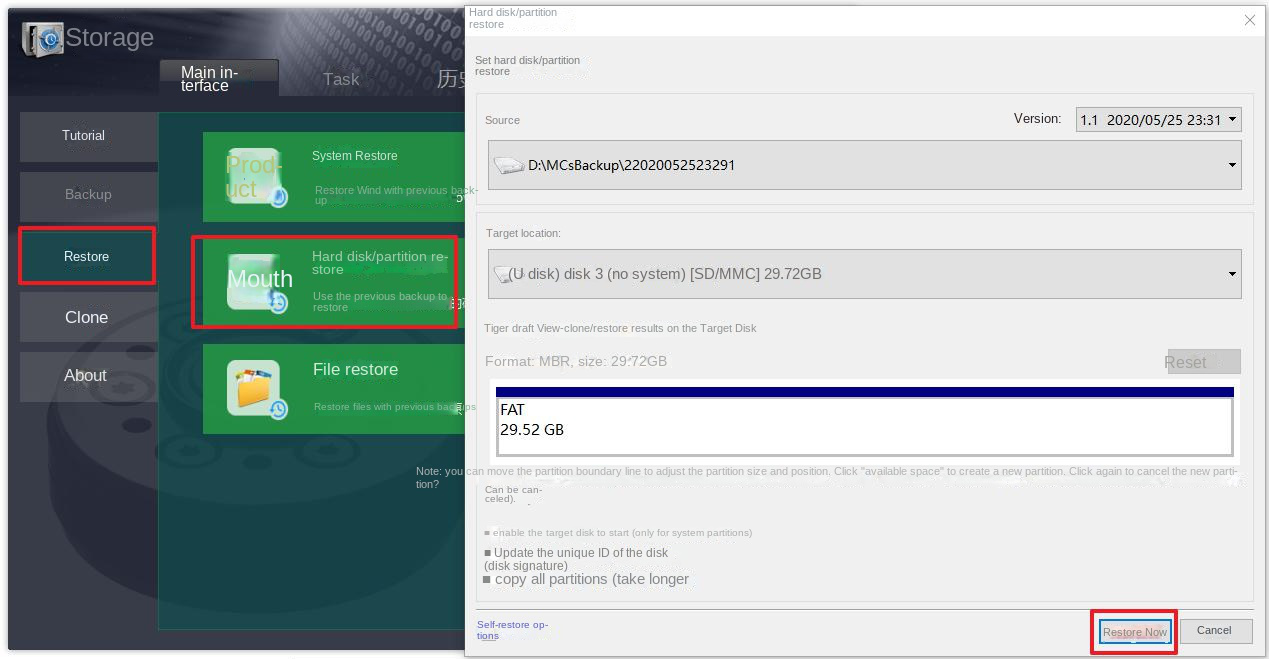
Task: Open the Tutorial section
Action: click(x=84, y=136)
